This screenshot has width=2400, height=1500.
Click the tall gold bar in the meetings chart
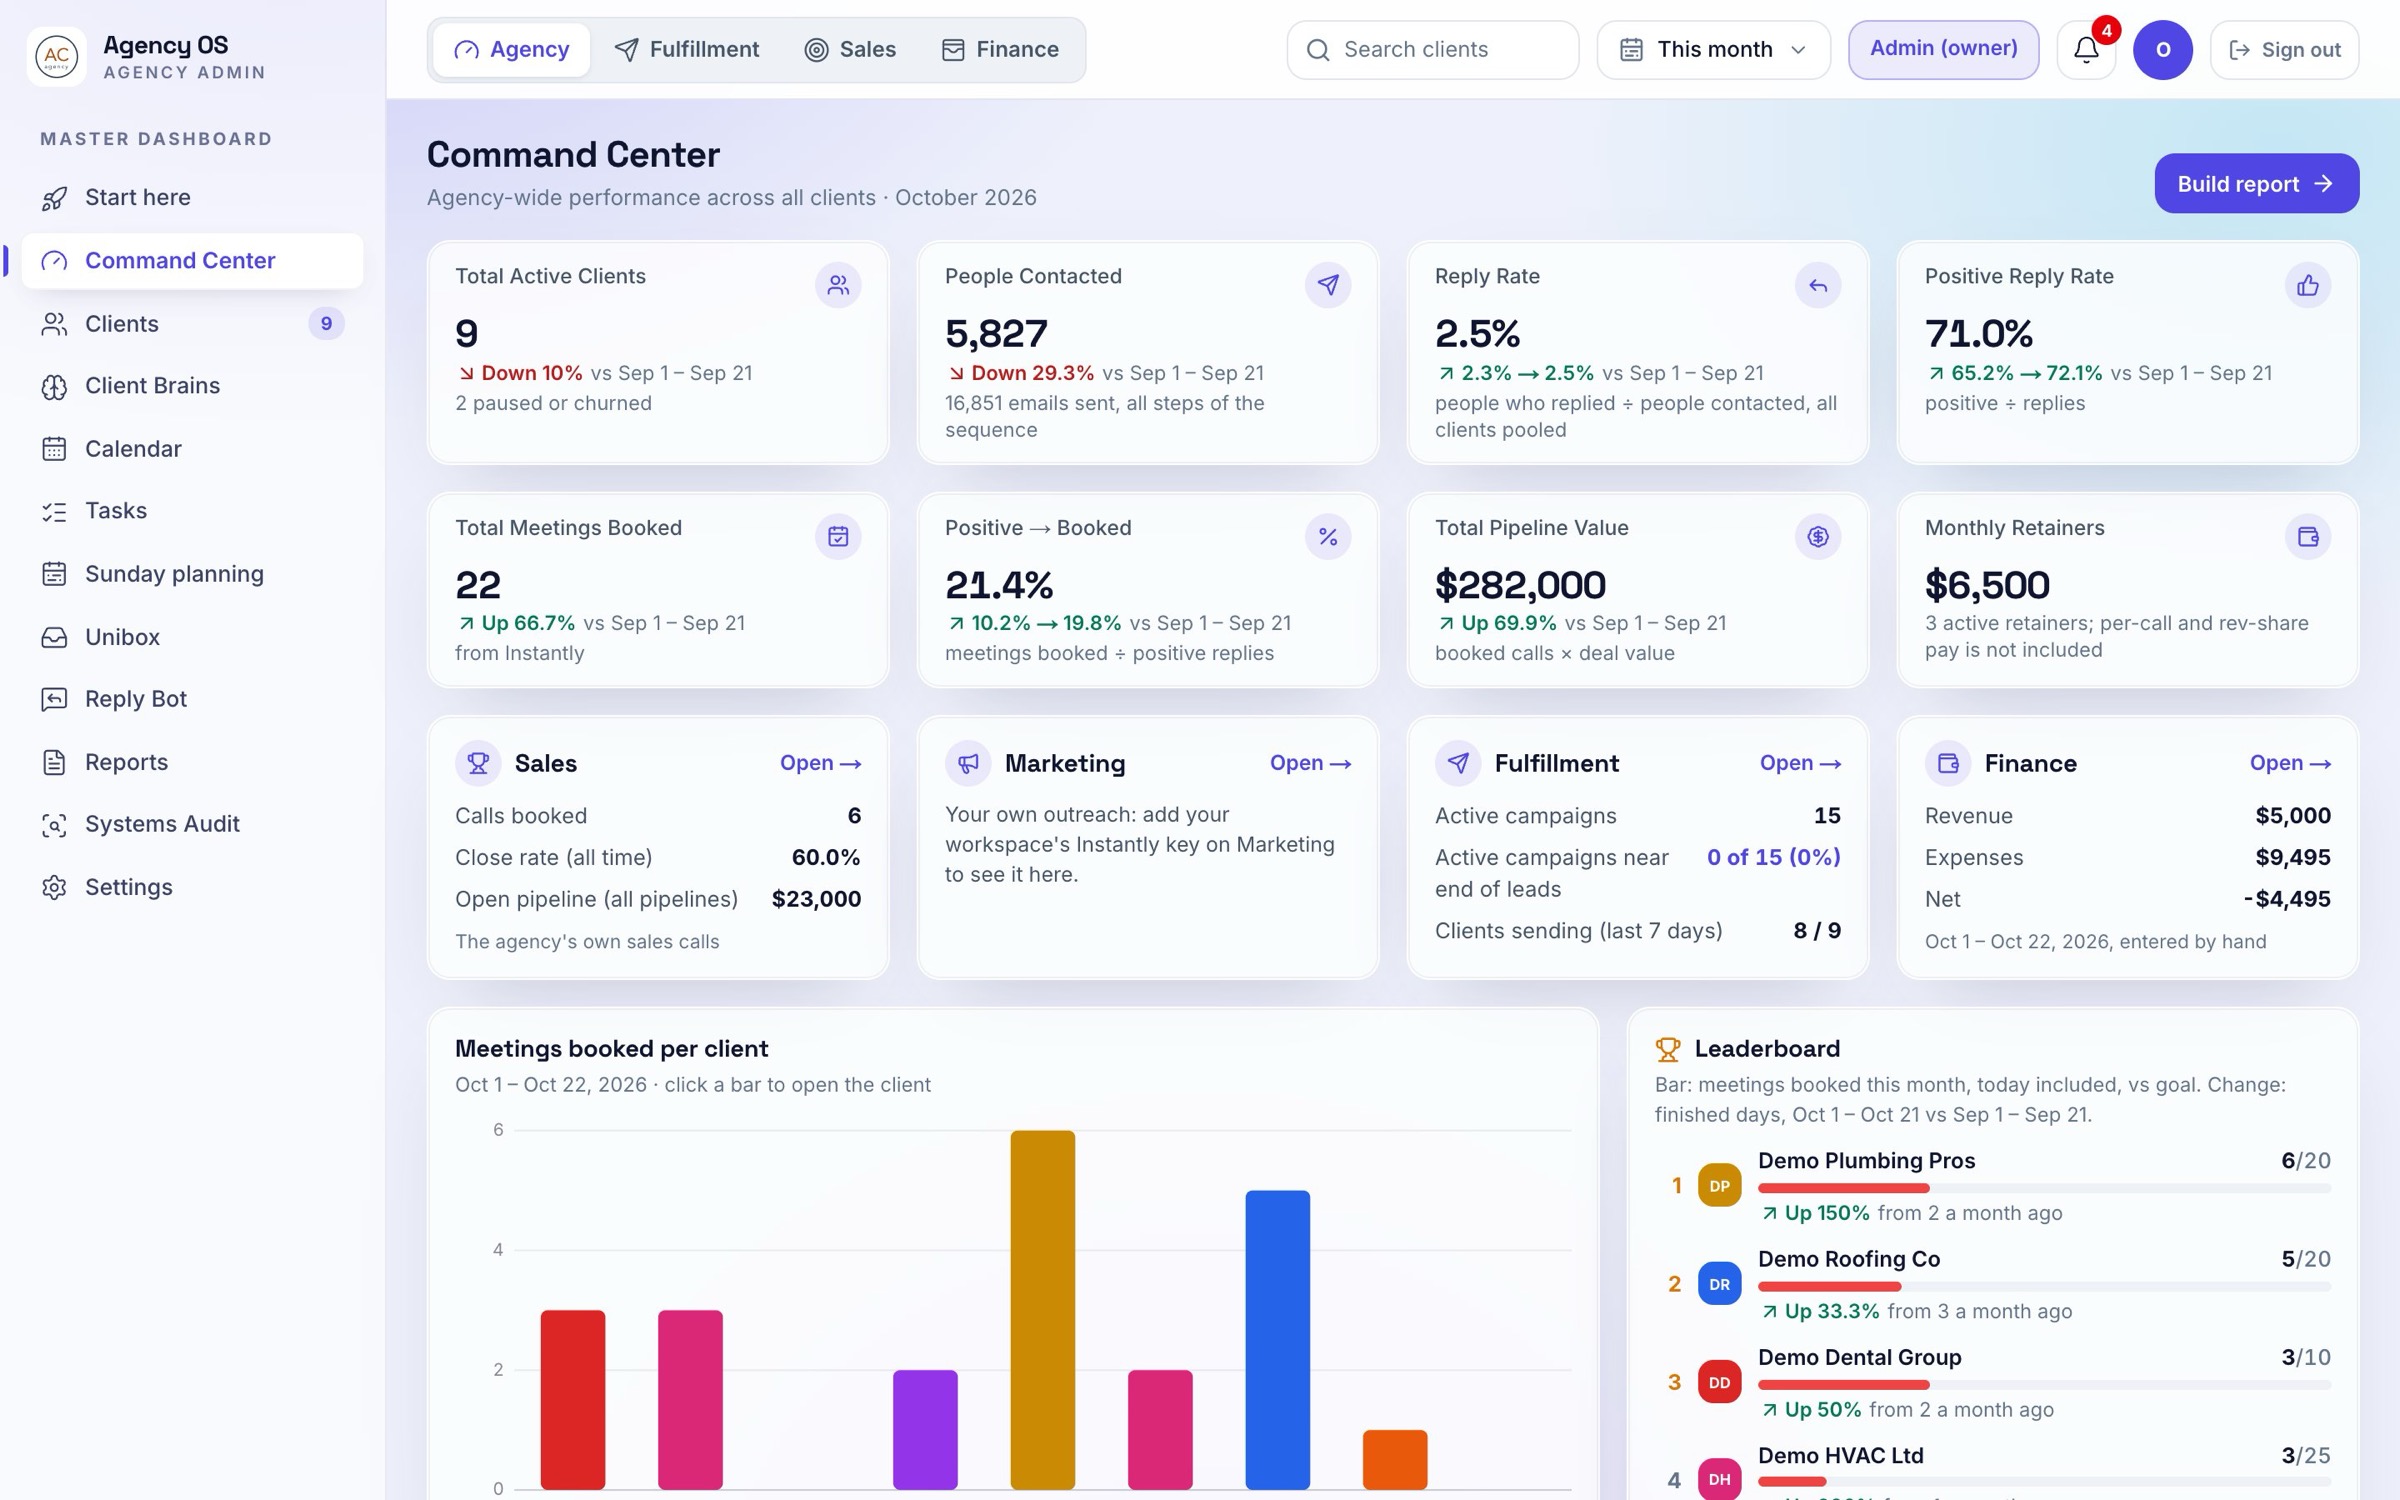click(1042, 1310)
